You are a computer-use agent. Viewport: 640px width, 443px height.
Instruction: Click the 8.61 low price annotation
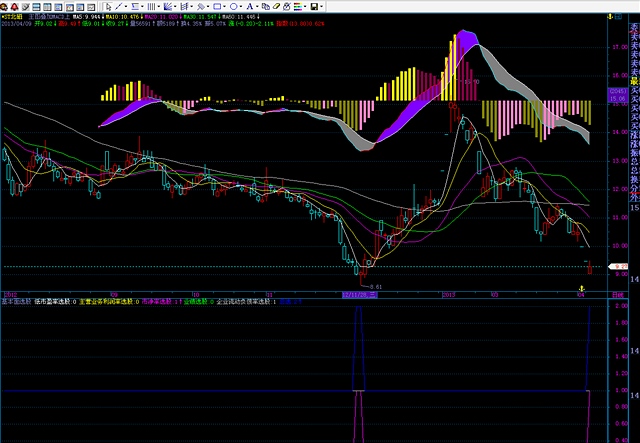376,287
